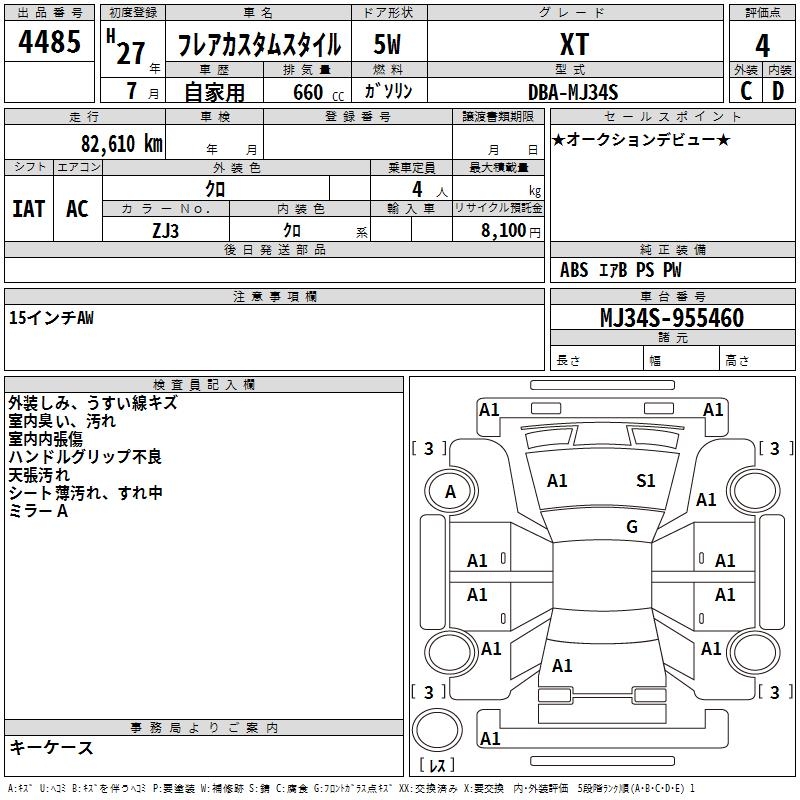The width and height of the screenshot is (800, 800).
Task: Click office notice キーケース
Action: [x=51, y=747]
